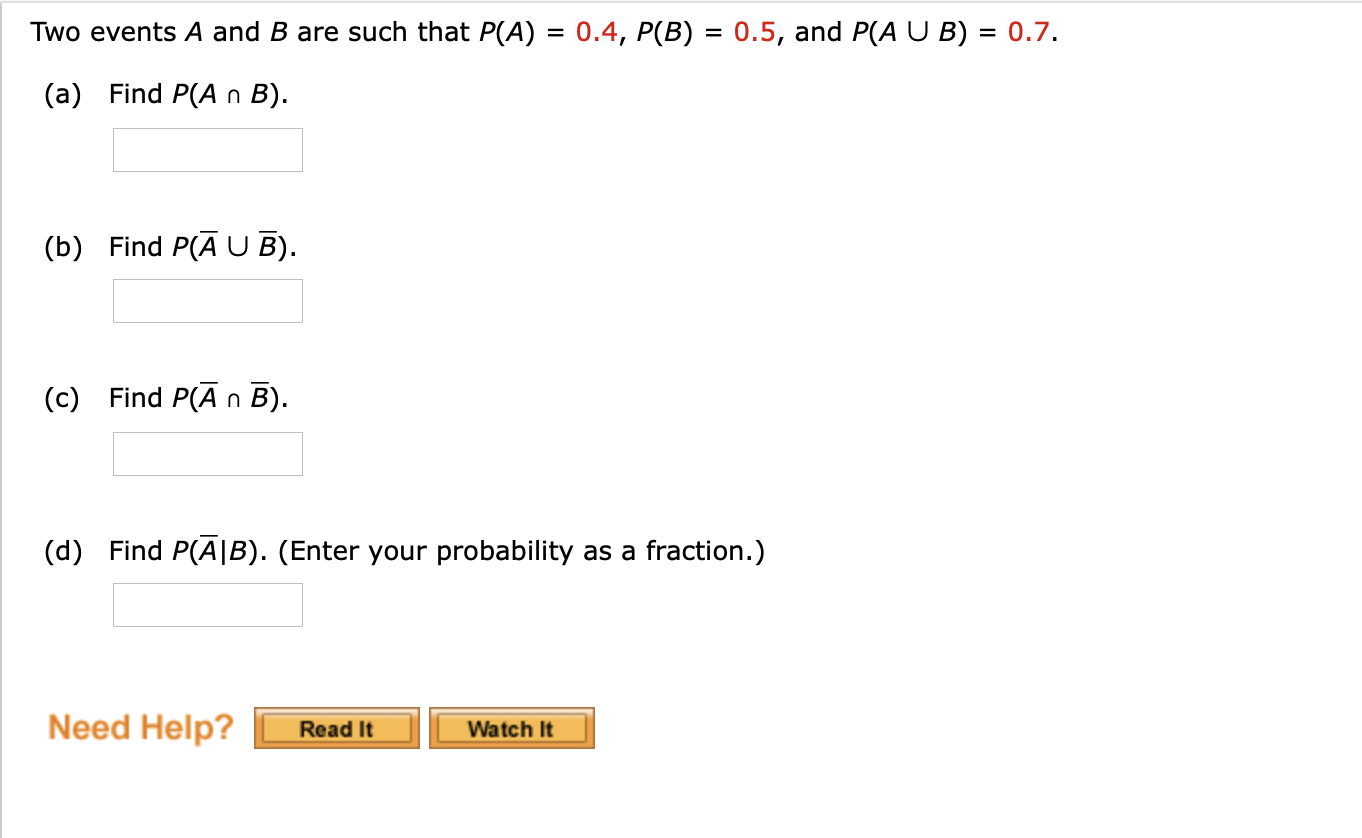Click the fraction answer box for part (d)
The height and width of the screenshot is (838, 1362).
tap(207, 604)
